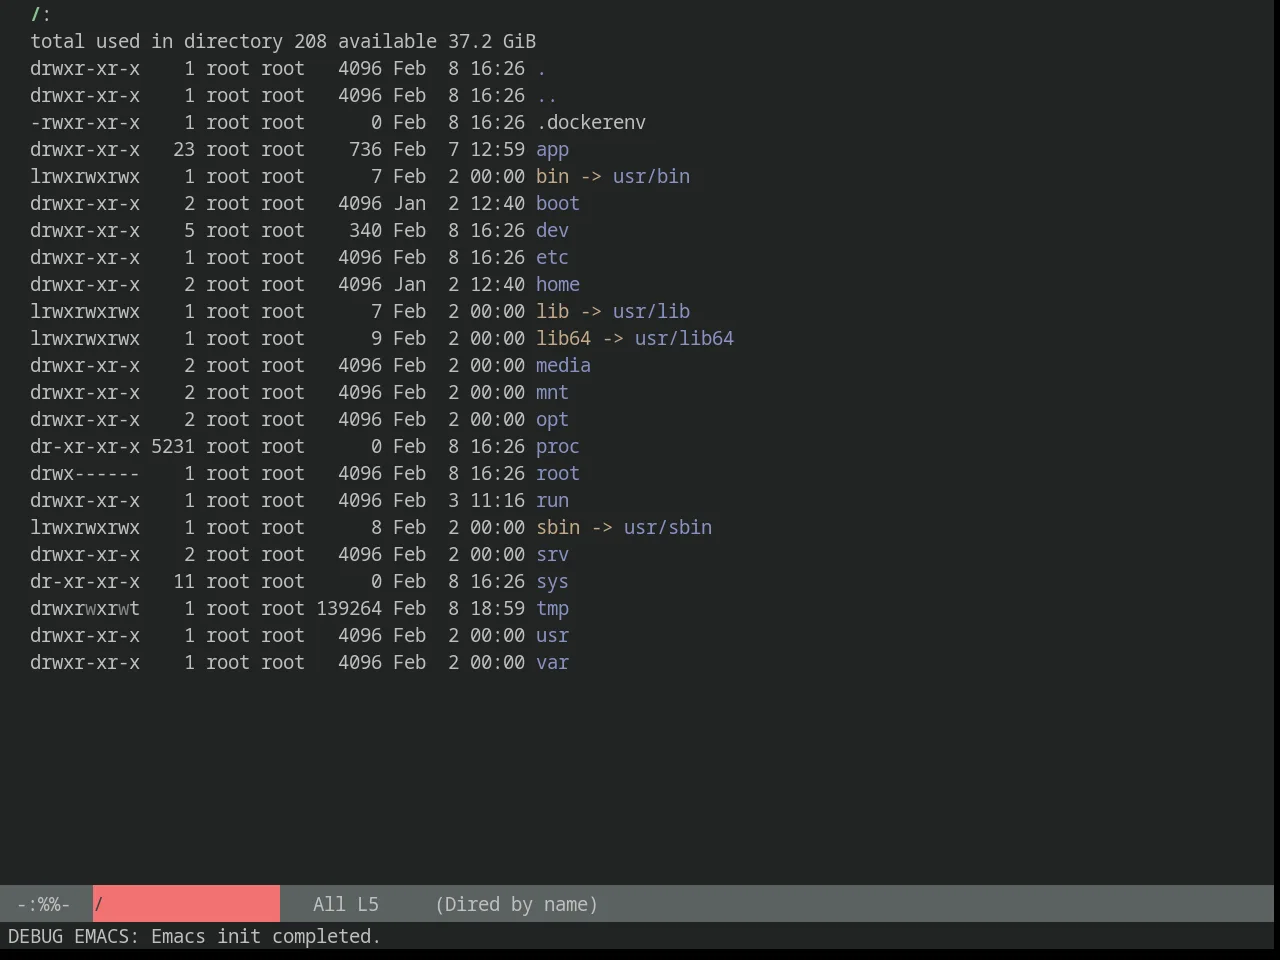This screenshot has width=1280, height=960.
Task: Open the .dockerenv file entry
Action: tap(591, 123)
